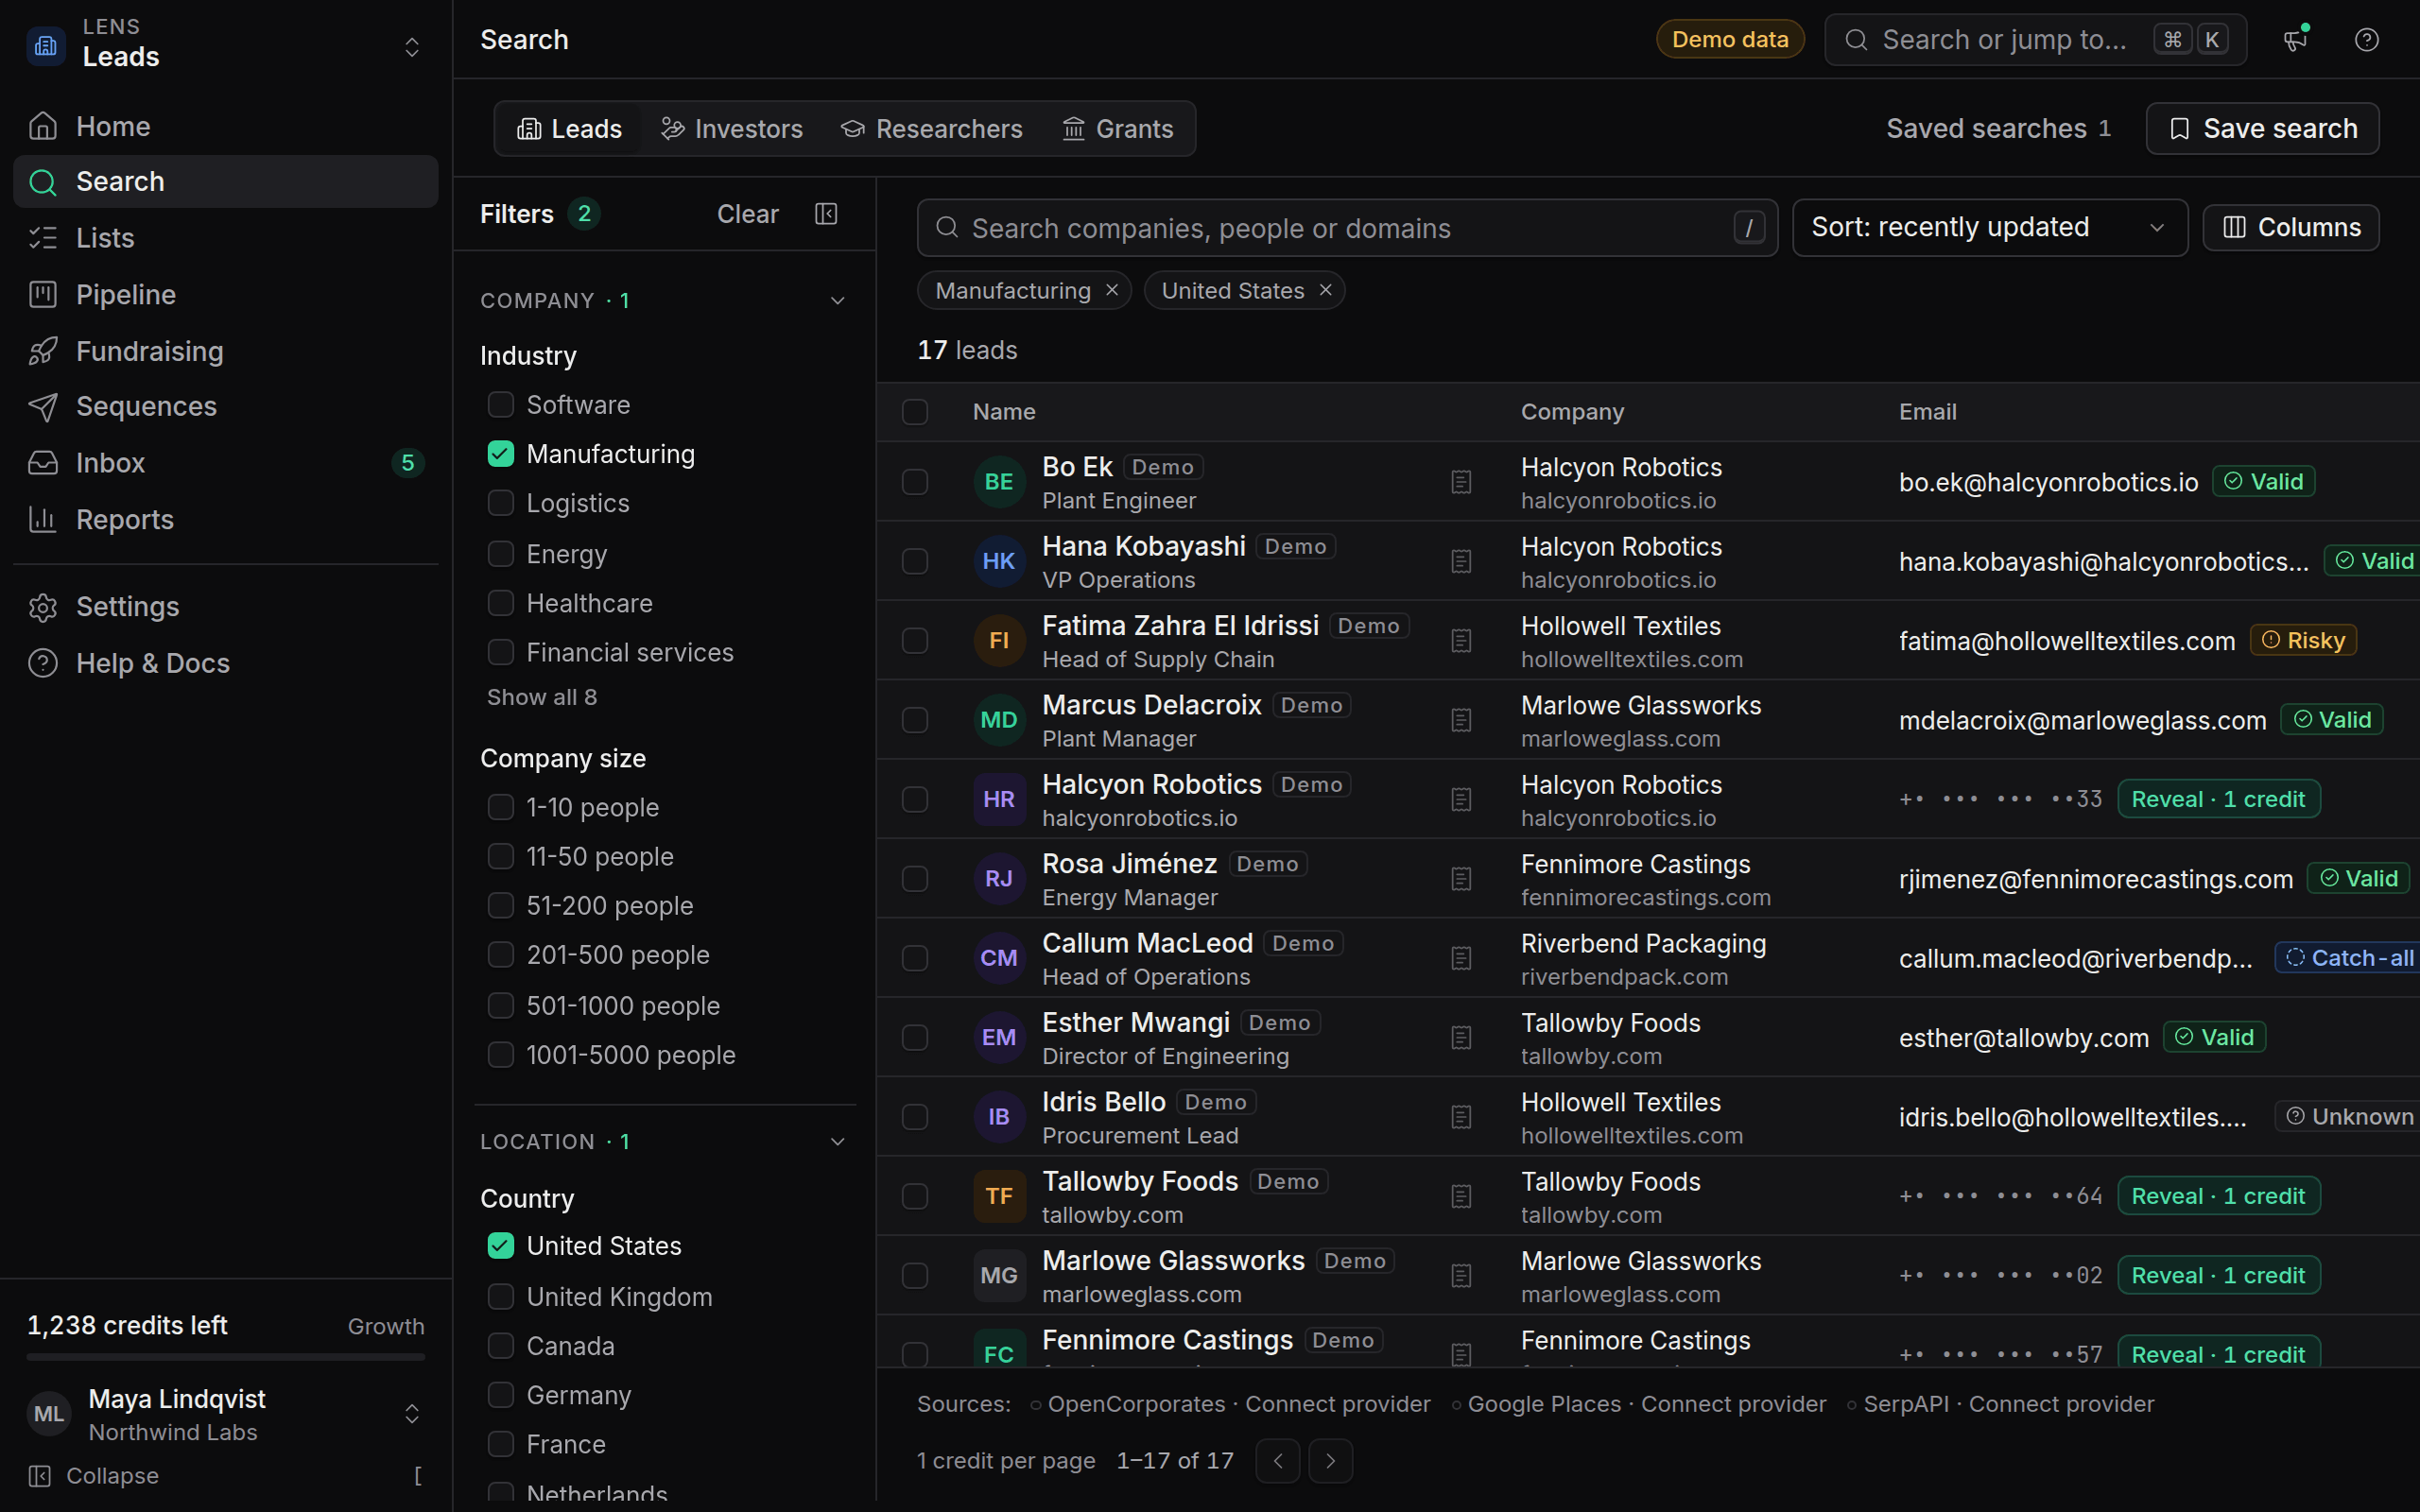Click the Reports chart icon in sidebar
The image size is (2420, 1512).
43,519
